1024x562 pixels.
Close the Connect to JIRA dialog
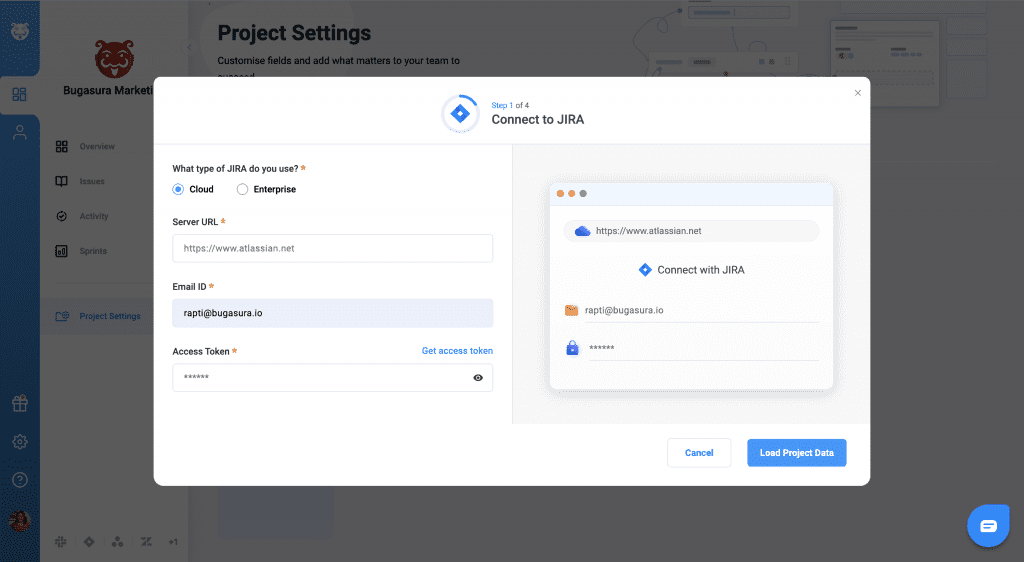point(857,93)
